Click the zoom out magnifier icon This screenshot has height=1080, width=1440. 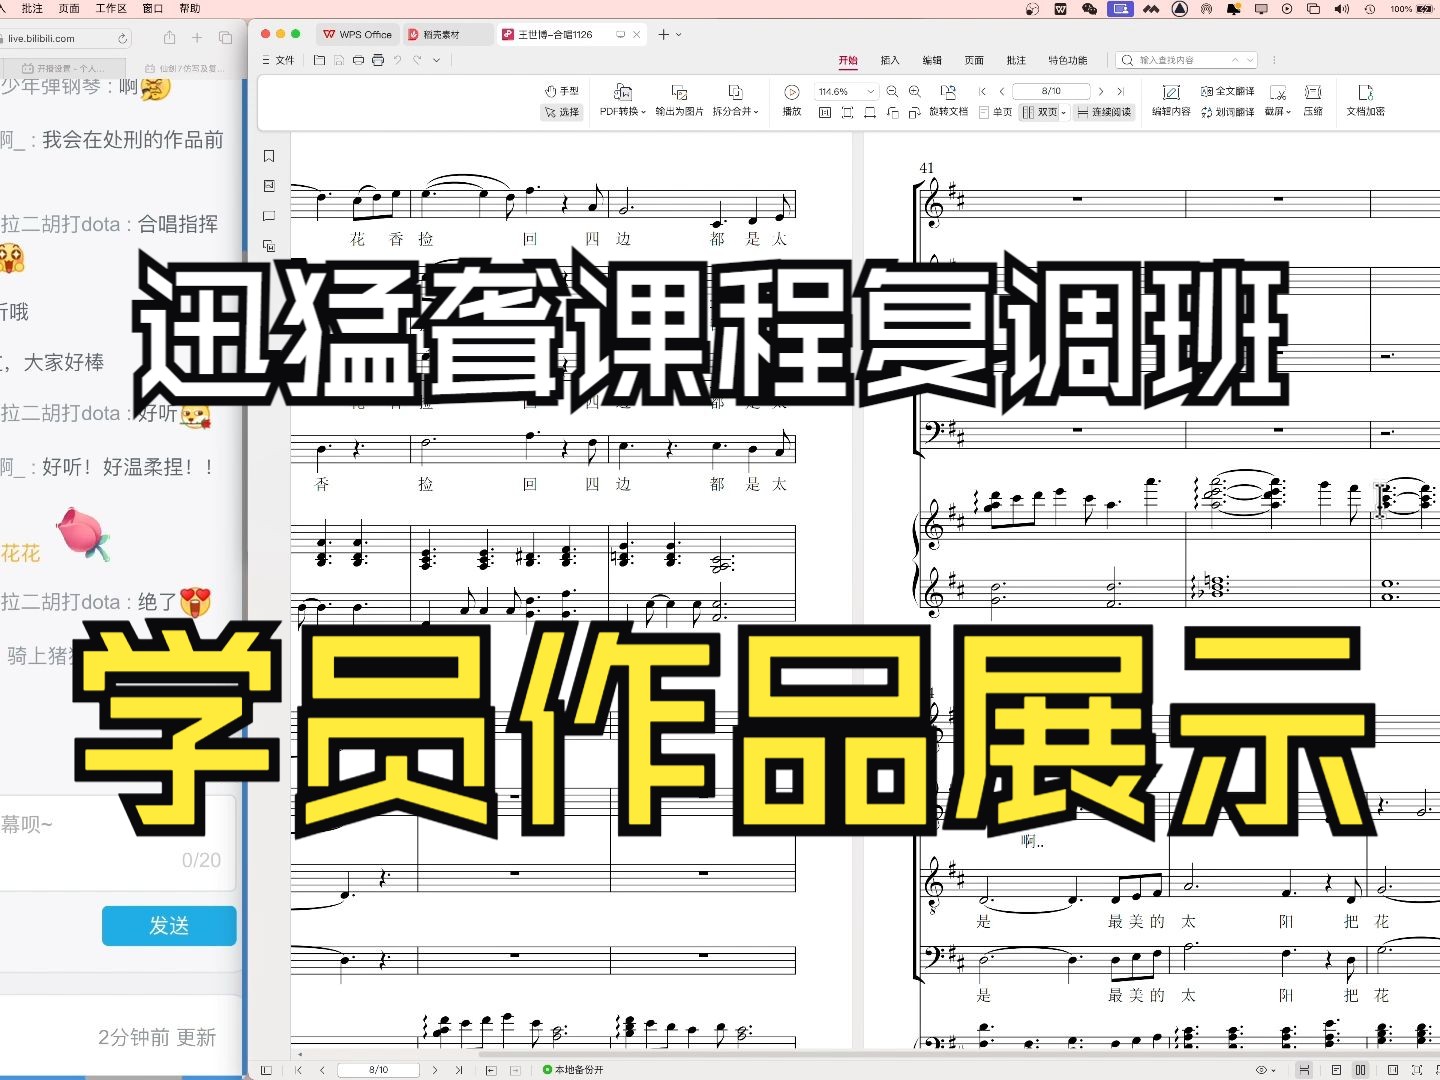(892, 91)
